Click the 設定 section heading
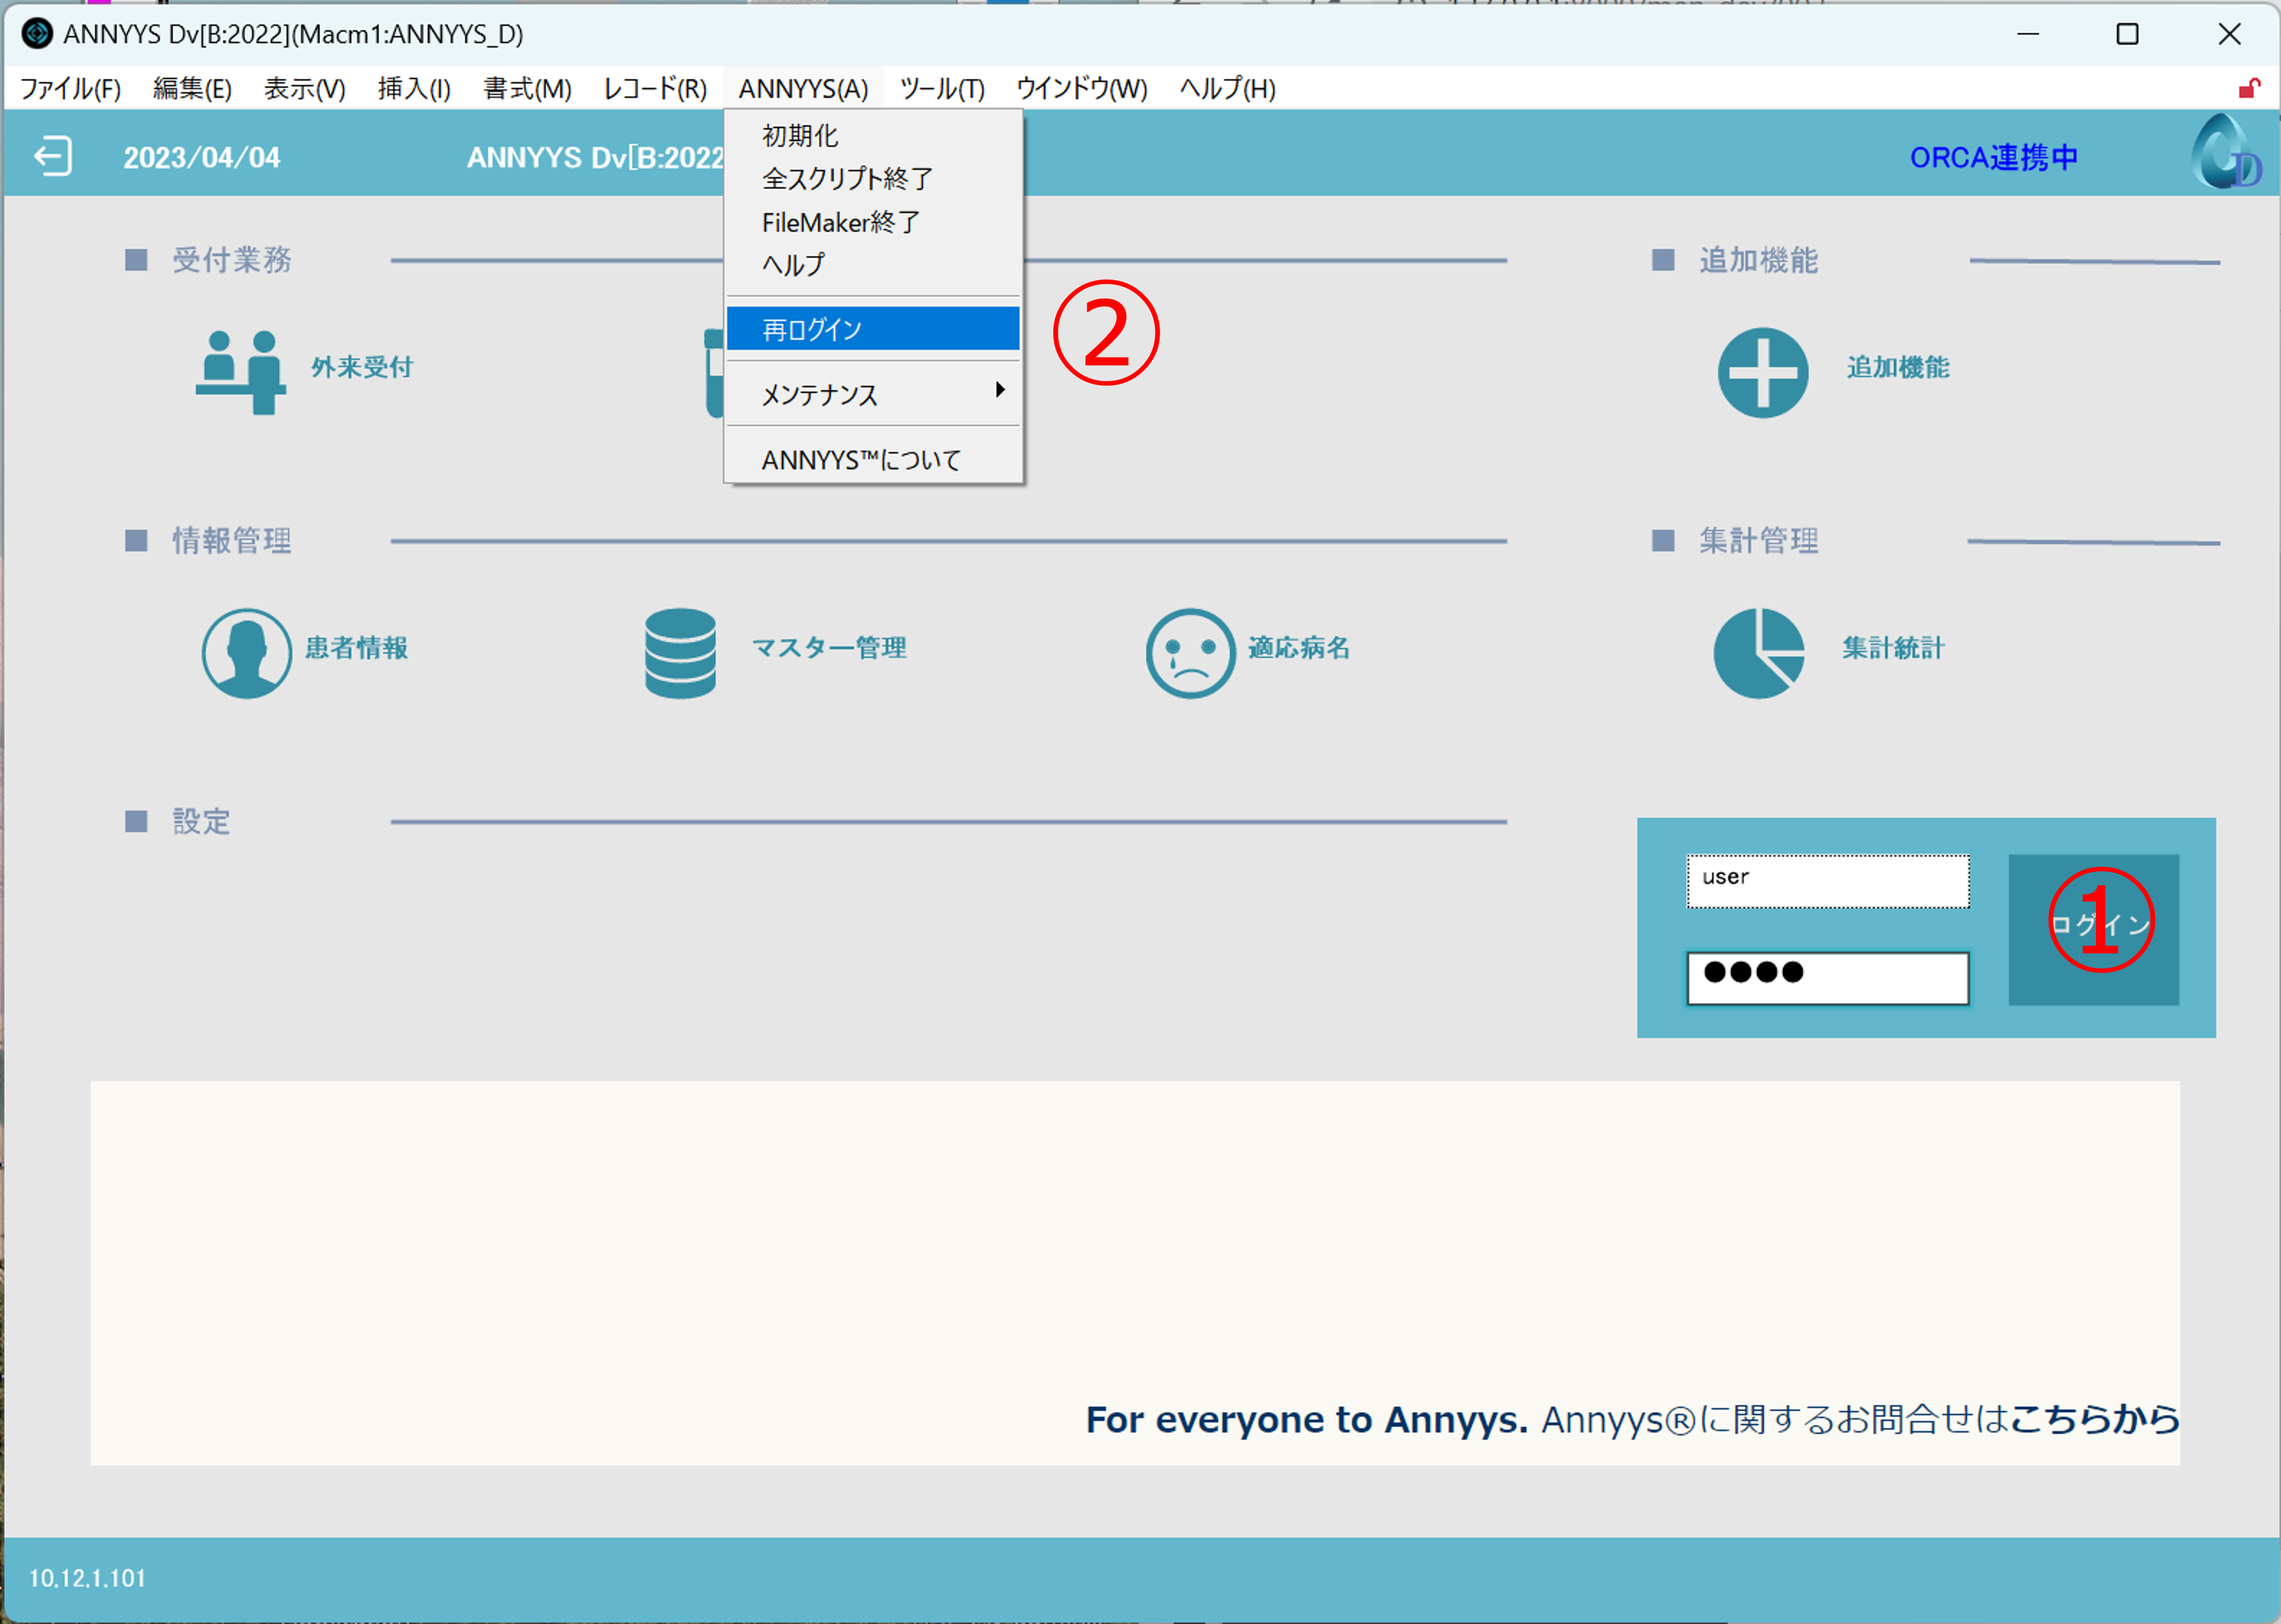The width and height of the screenshot is (2281, 1624). 202,822
